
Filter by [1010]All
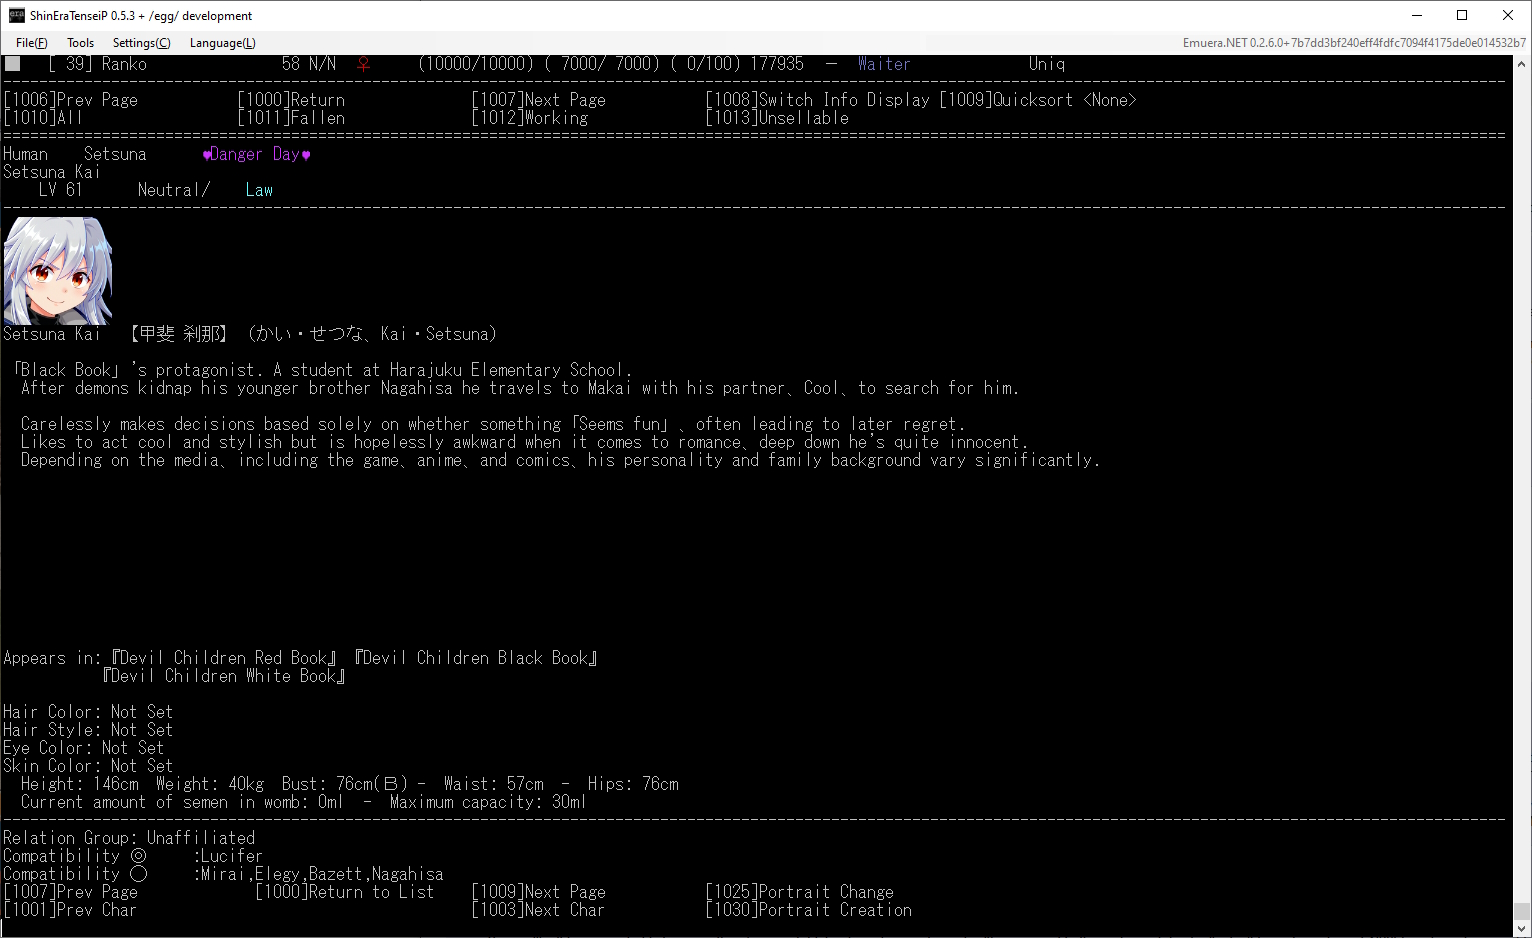[x=43, y=118]
